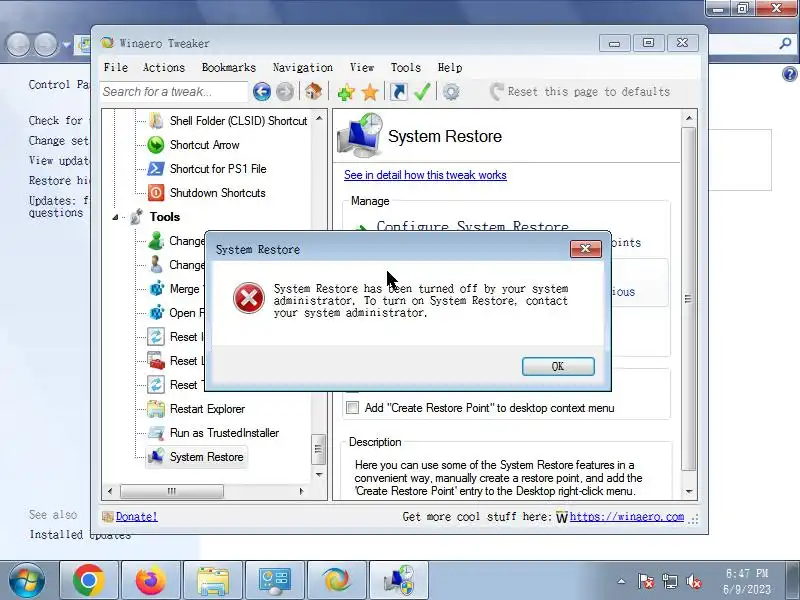
Task: Click the Search for a tweak field
Action: (173, 92)
